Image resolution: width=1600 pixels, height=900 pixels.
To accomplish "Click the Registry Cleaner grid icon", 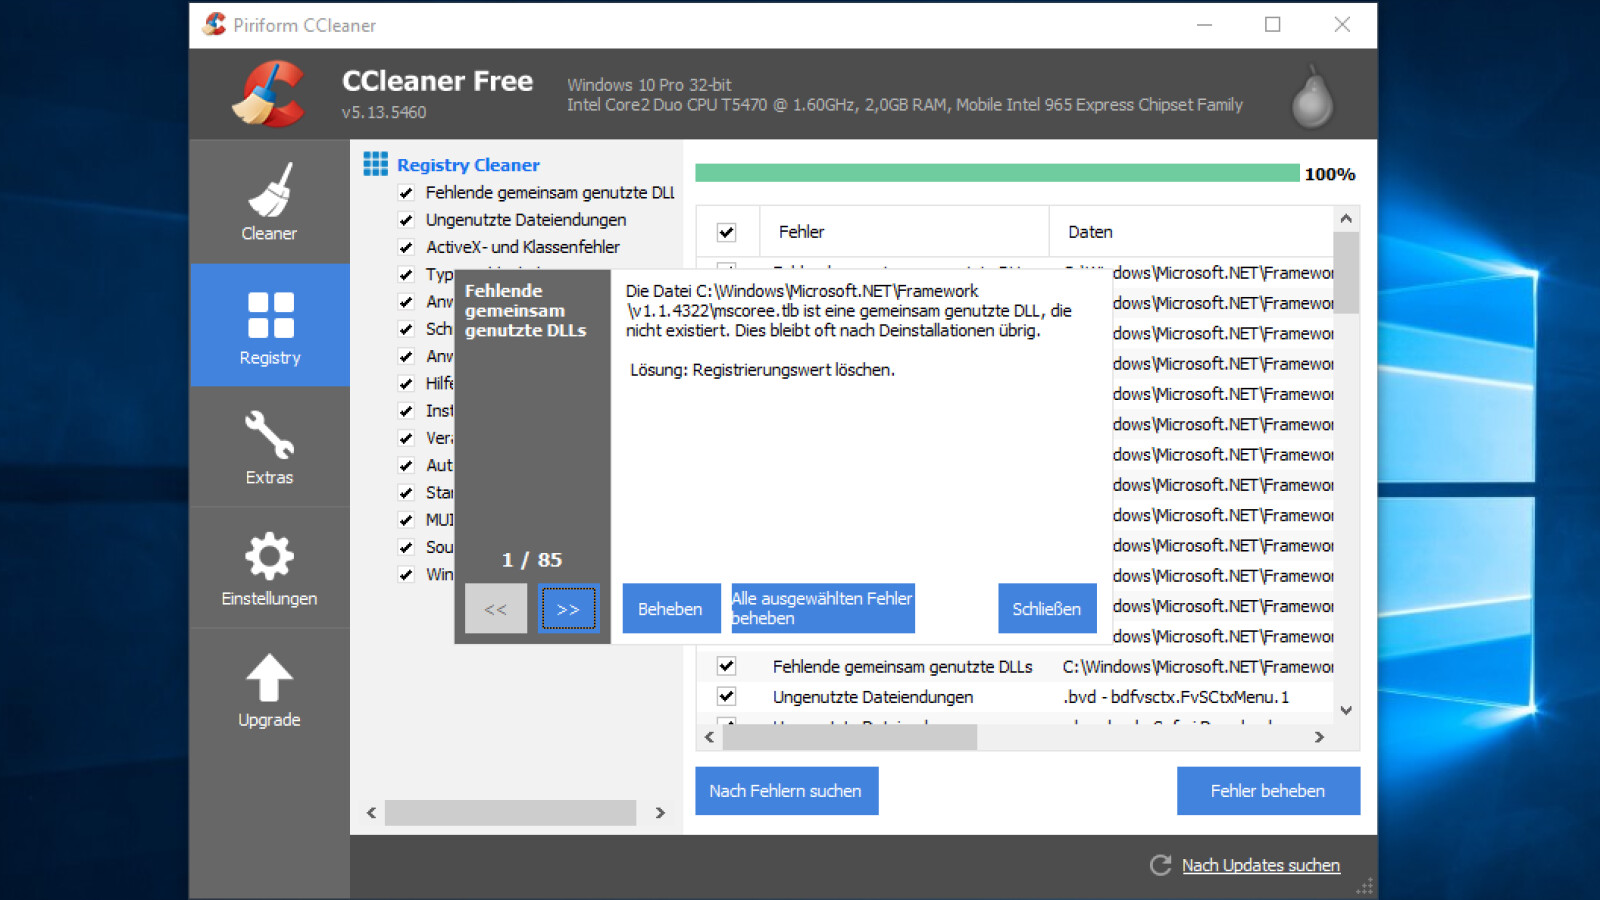I will coord(375,164).
